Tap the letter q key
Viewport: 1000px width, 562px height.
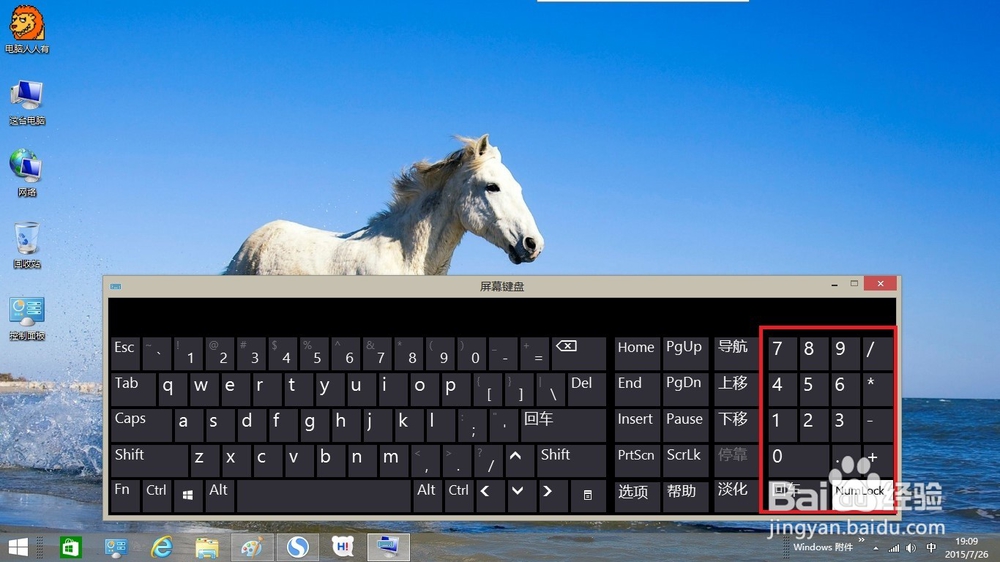click(x=172, y=389)
